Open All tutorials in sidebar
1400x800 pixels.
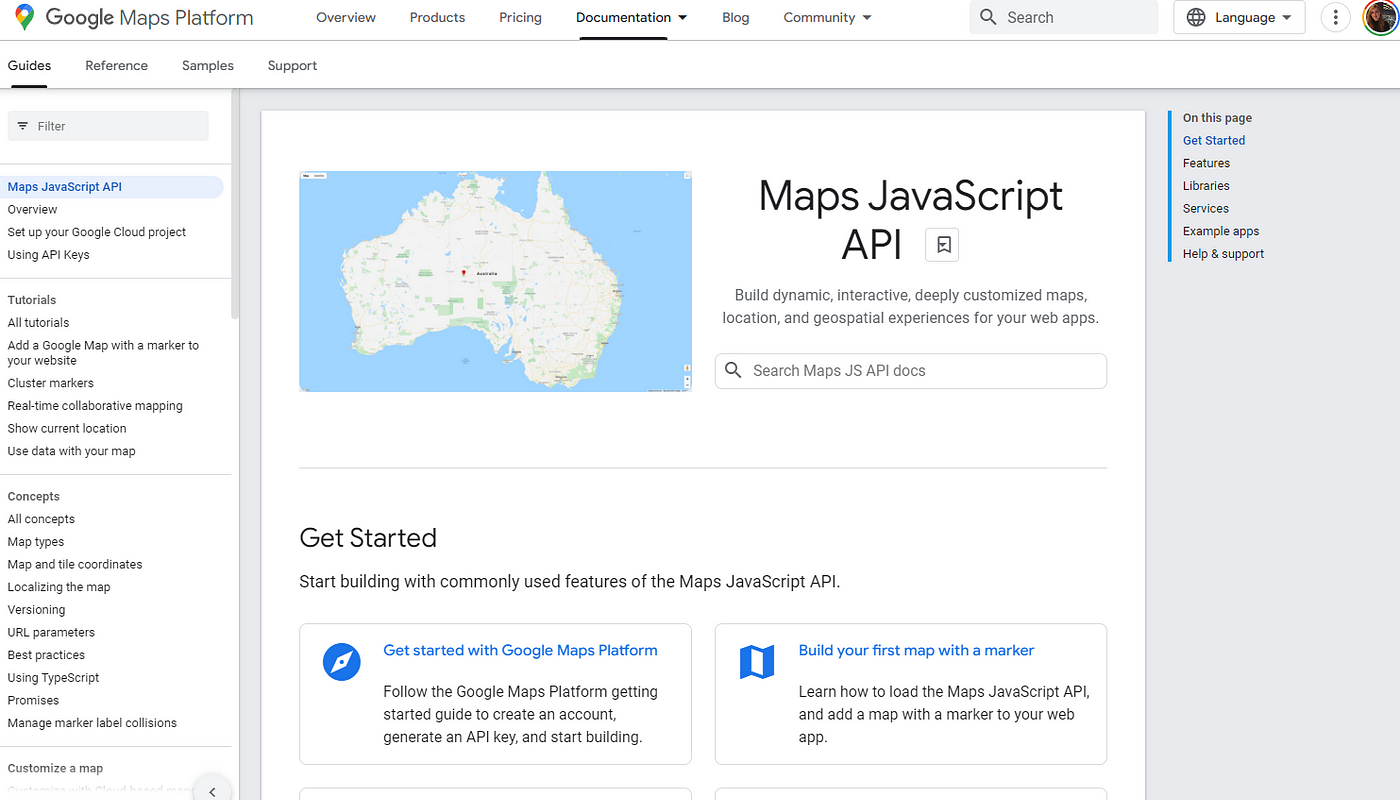38,323
